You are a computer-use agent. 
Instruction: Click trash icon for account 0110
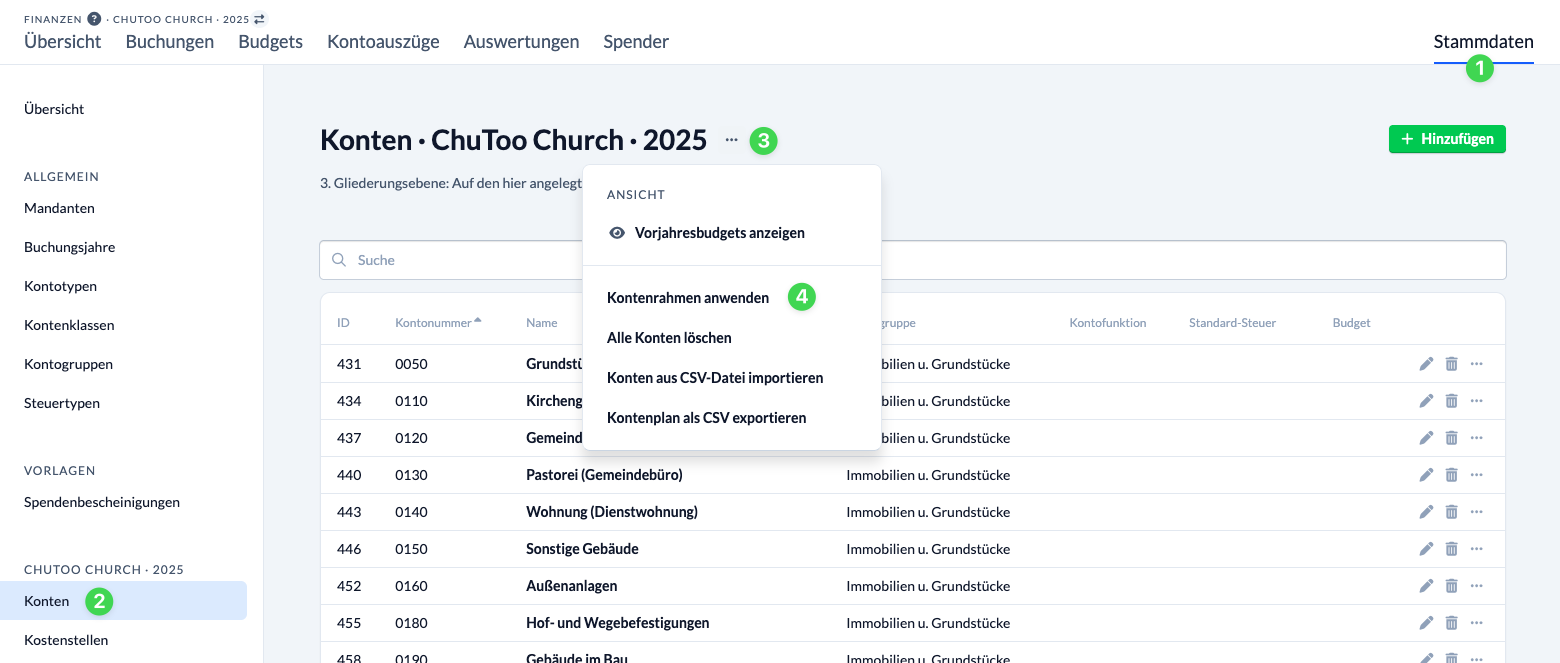click(1451, 401)
